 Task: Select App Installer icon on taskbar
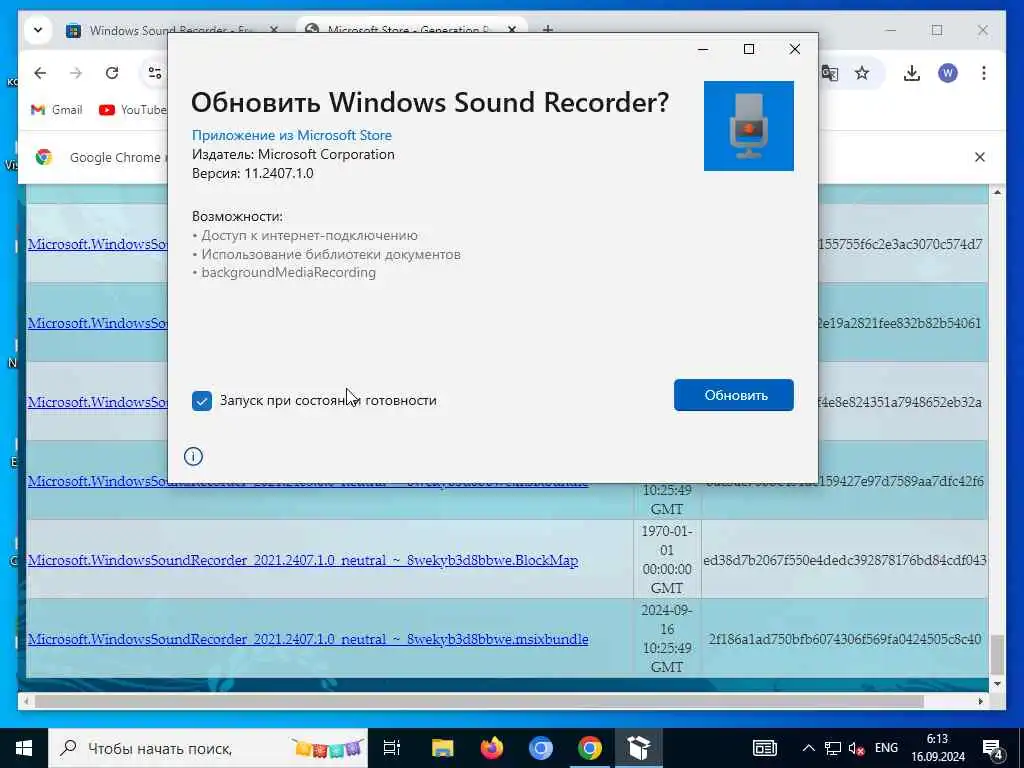[638, 748]
